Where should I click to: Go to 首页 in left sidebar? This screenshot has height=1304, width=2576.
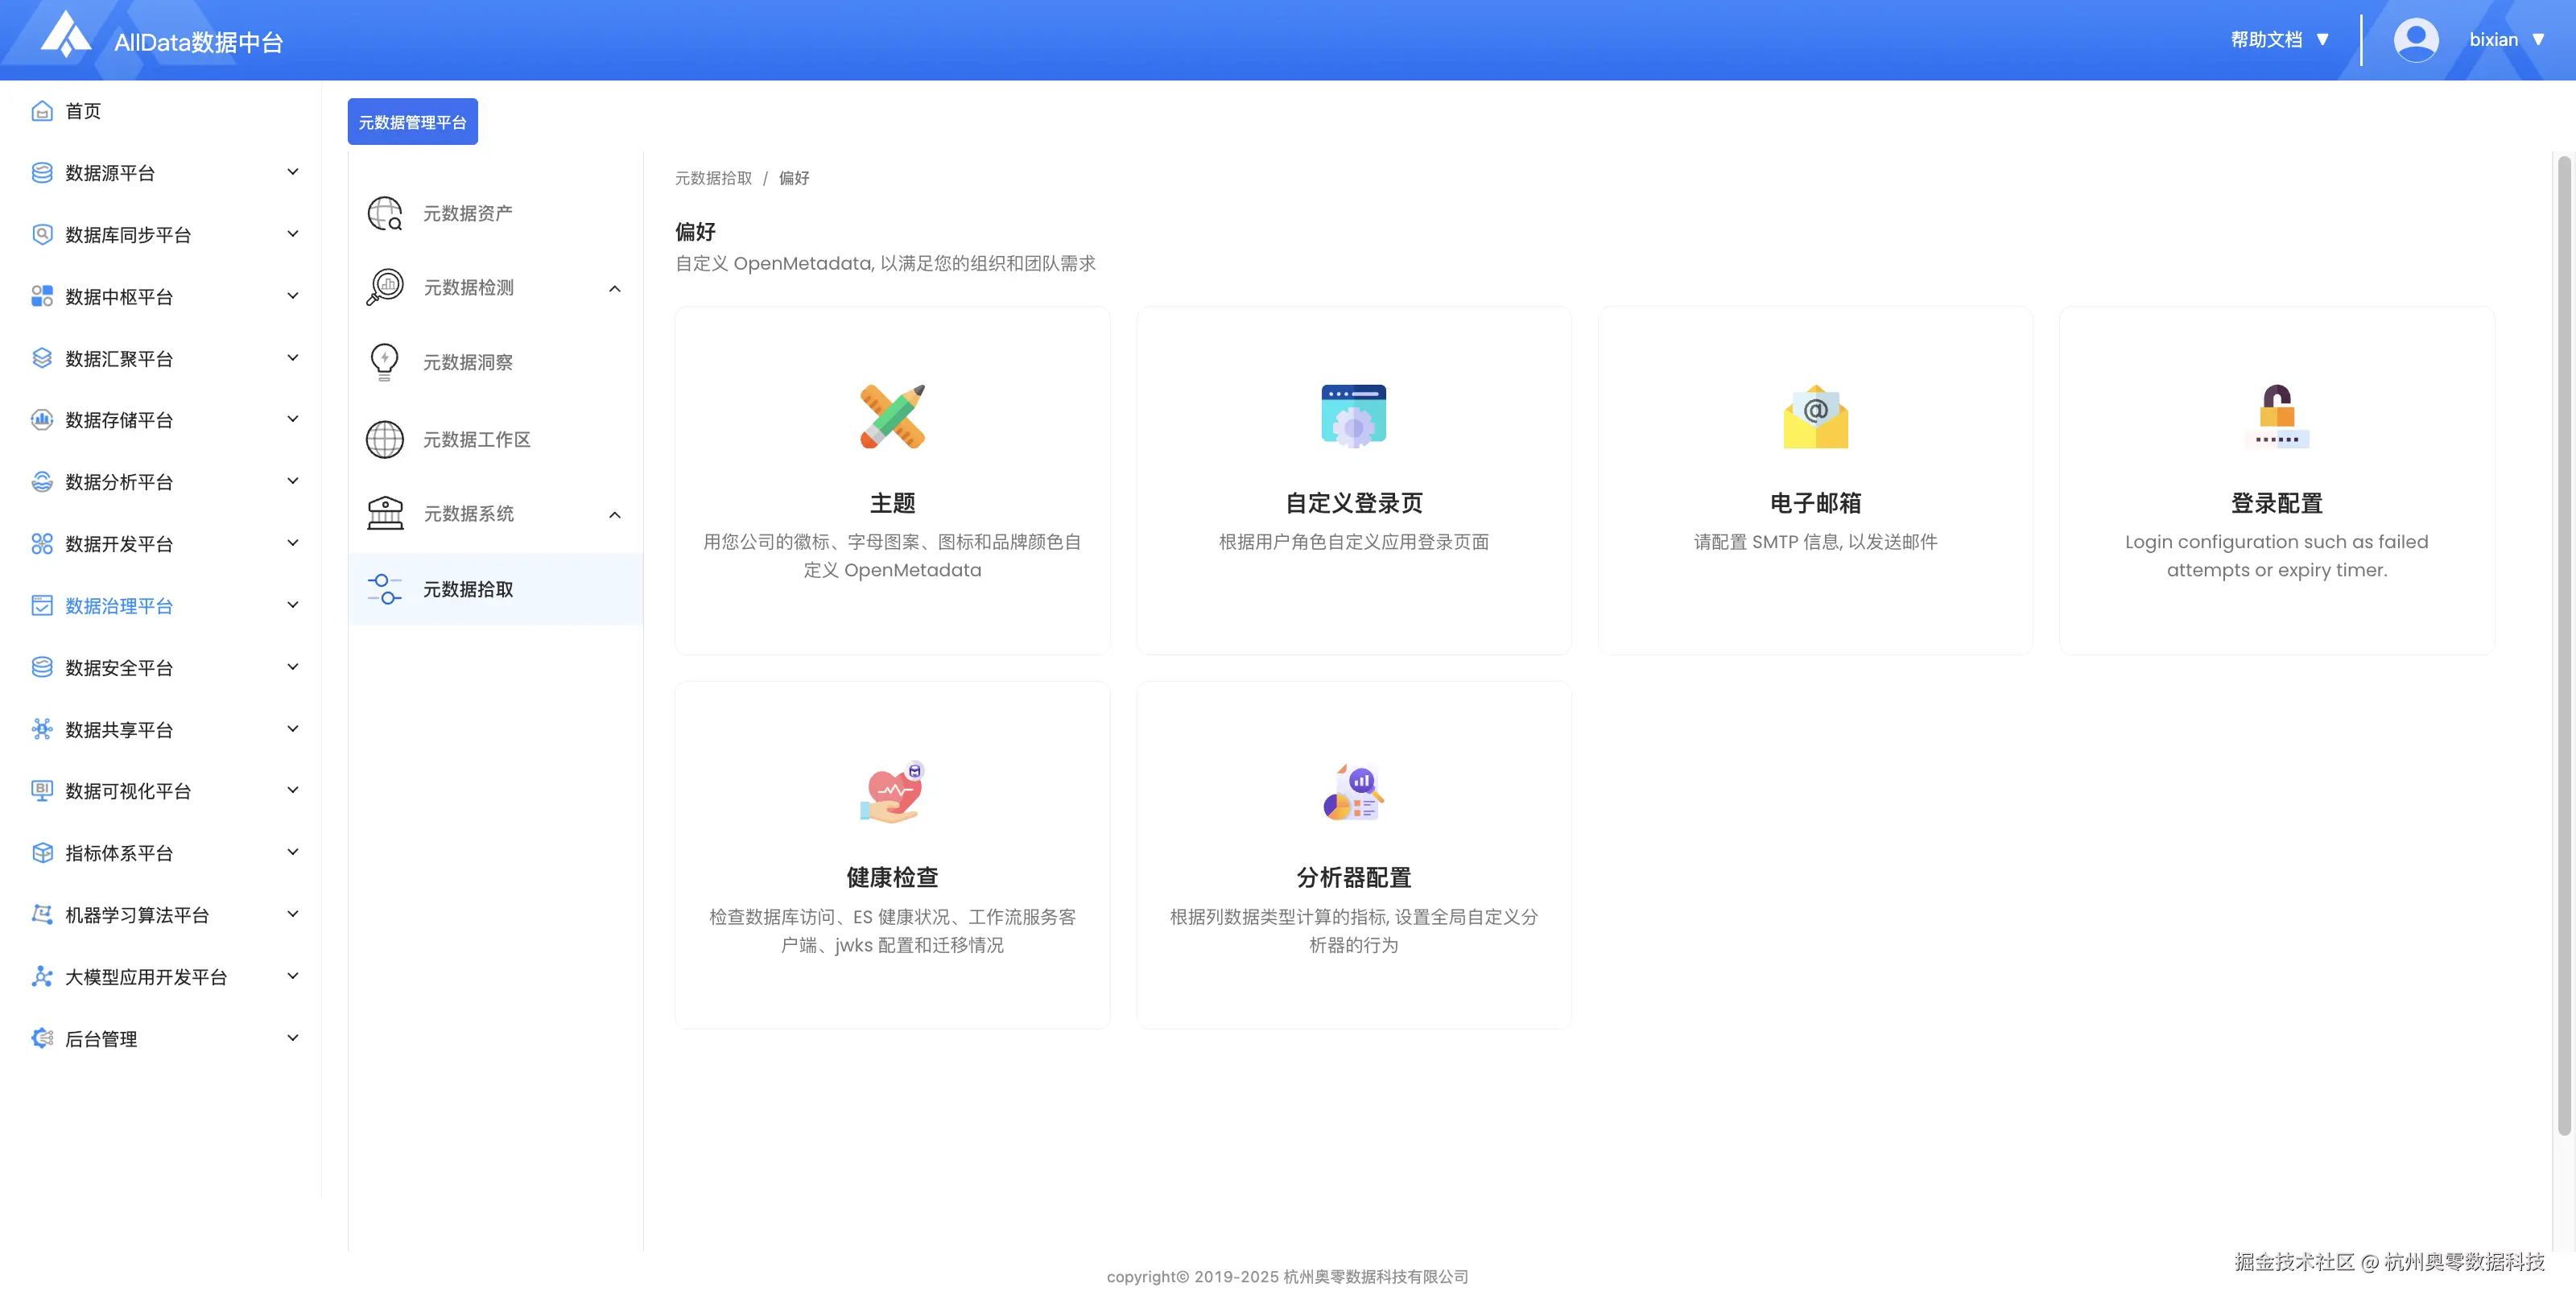[83, 111]
